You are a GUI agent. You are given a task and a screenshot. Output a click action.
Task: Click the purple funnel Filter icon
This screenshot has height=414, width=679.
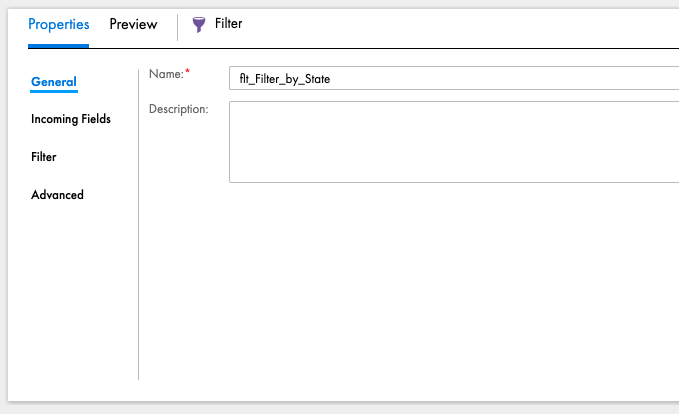click(199, 25)
